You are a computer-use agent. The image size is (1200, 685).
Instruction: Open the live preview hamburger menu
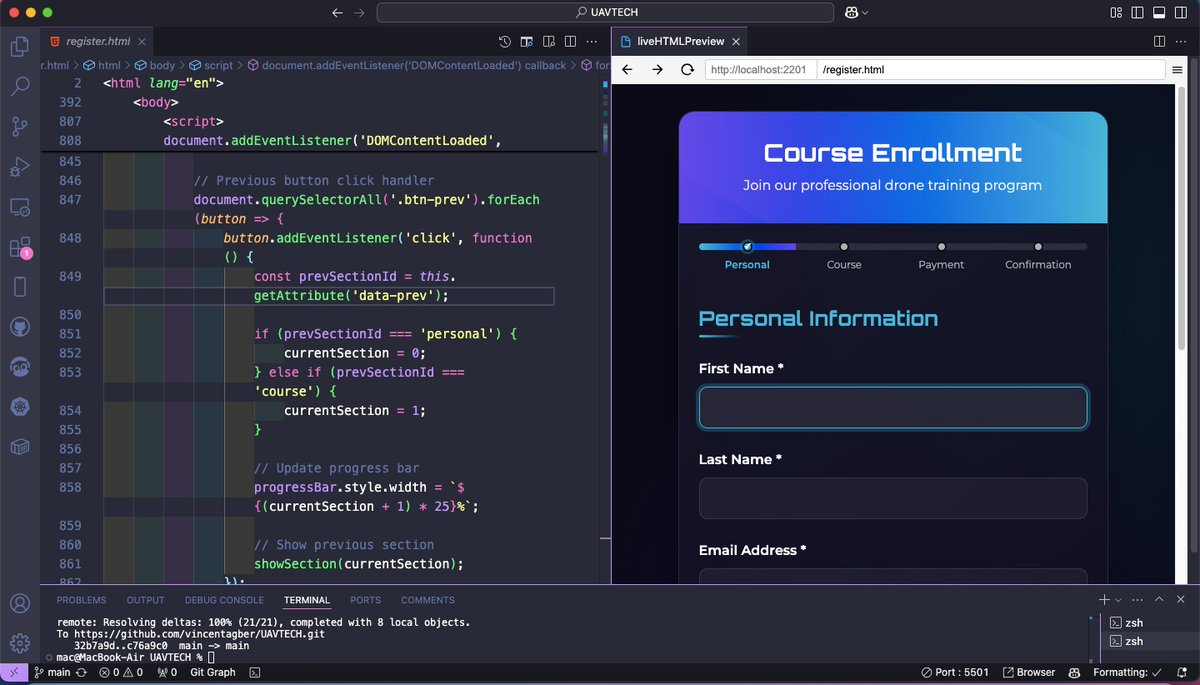pyautogui.click(x=1177, y=70)
